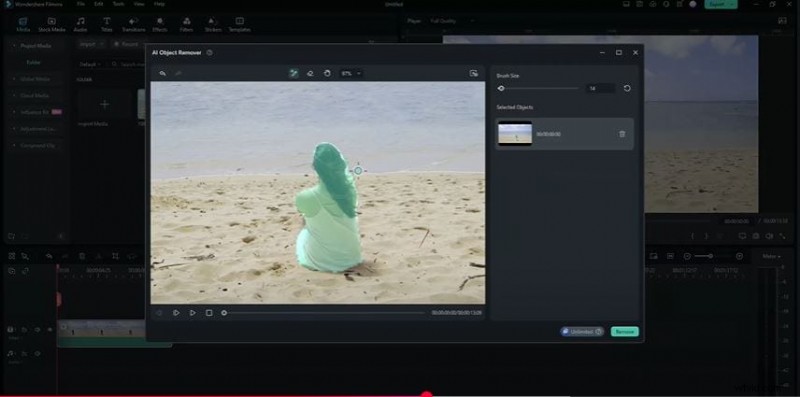Click the Import Media plus tile

click(104, 105)
